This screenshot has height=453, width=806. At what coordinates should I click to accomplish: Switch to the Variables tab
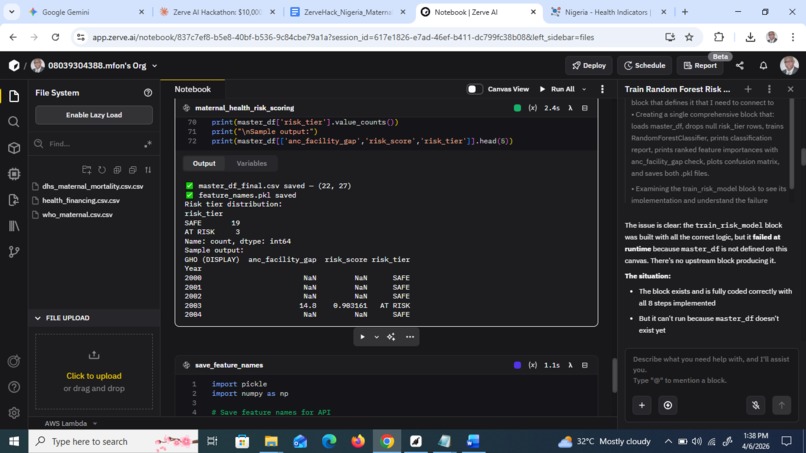point(251,164)
